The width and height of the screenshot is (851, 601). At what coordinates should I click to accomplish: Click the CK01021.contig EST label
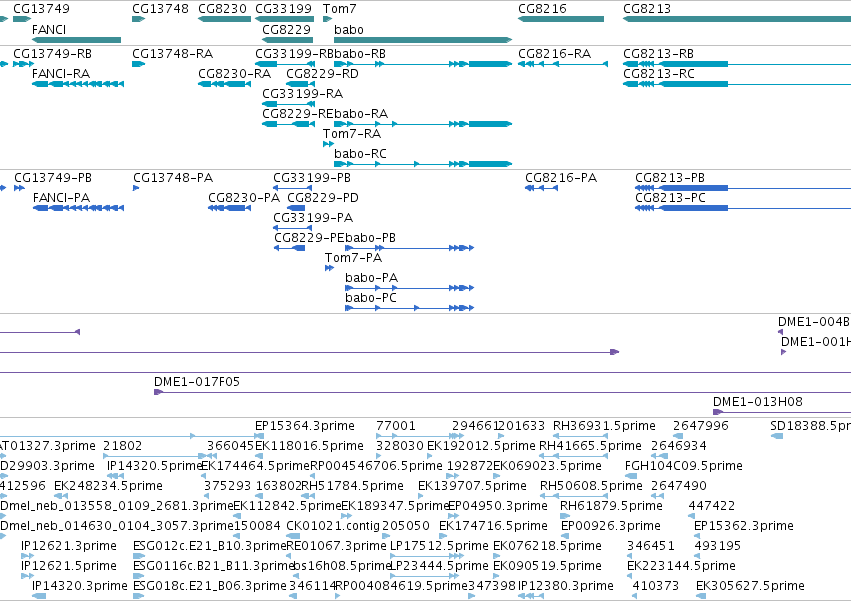coord(333,527)
